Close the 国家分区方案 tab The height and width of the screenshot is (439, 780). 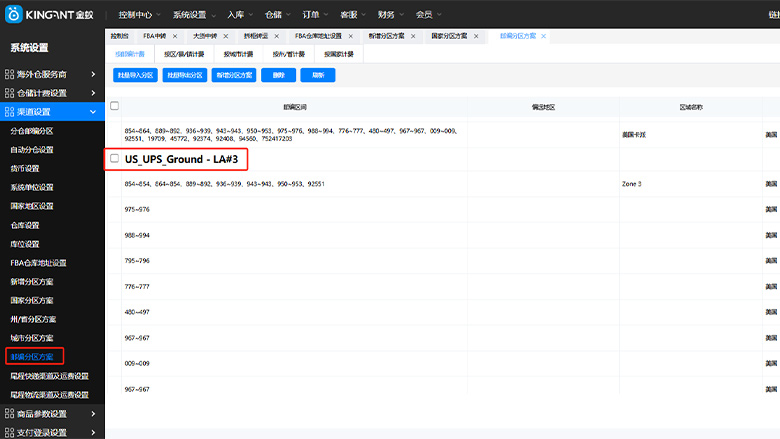click(476, 36)
